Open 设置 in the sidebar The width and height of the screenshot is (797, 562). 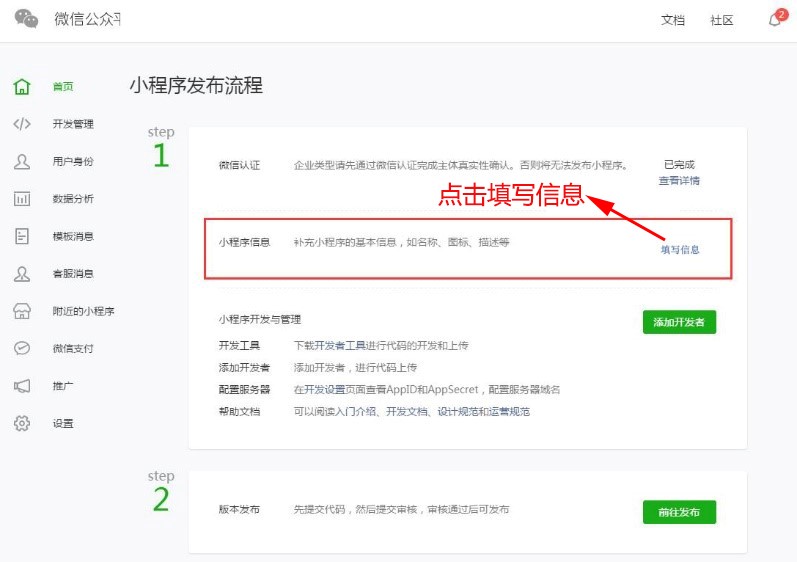pyautogui.click(x=63, y=423)
